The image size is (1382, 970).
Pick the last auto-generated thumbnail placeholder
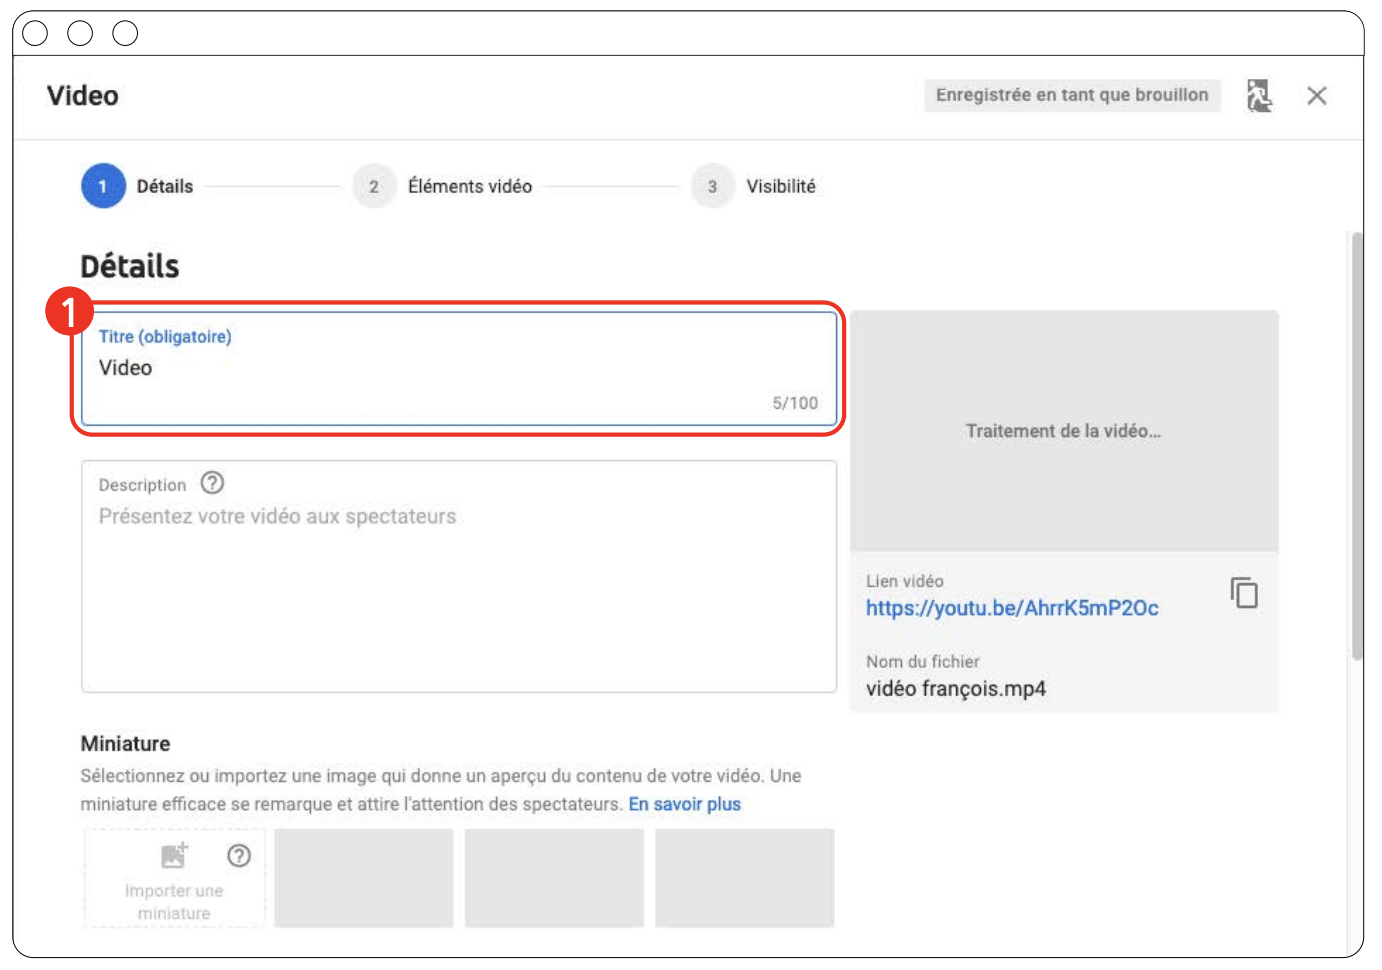(x=744, y=878)
